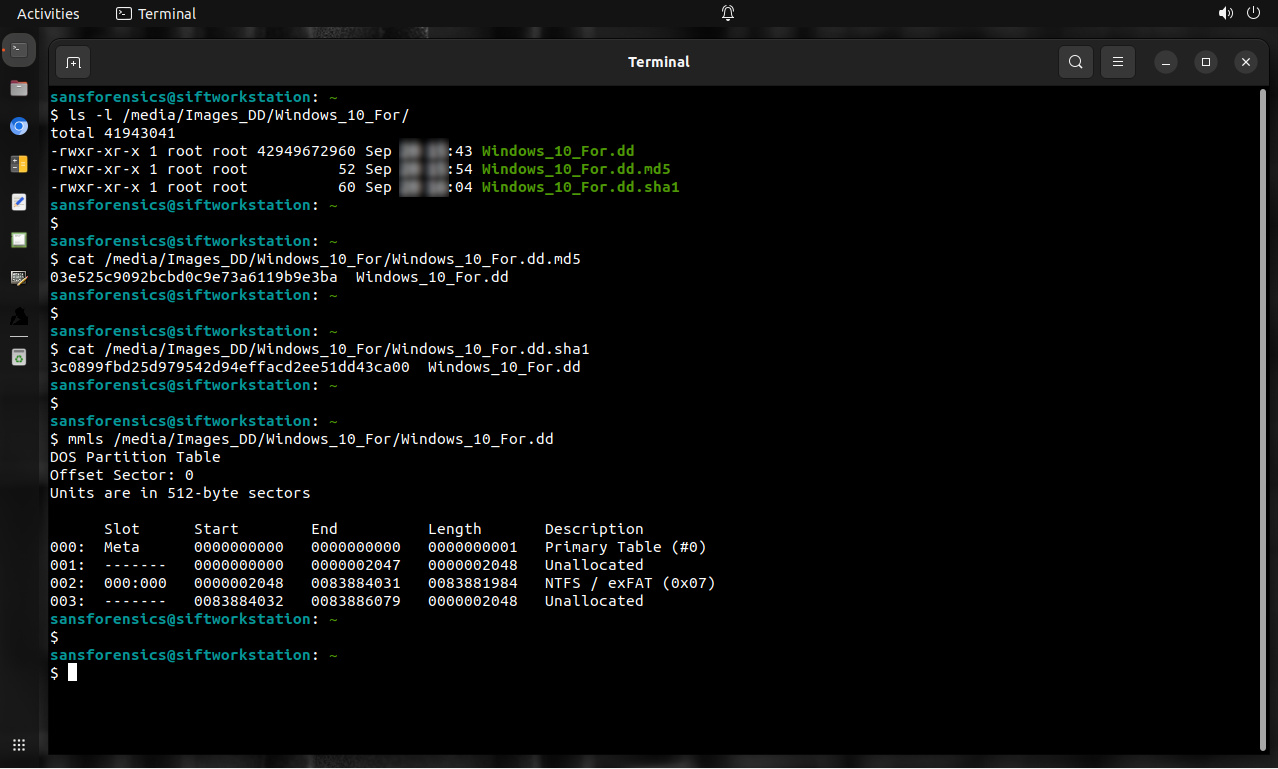Click the terminal search icon
This screenshot has width=1278, height=769.
click(x=1075, y=62)
